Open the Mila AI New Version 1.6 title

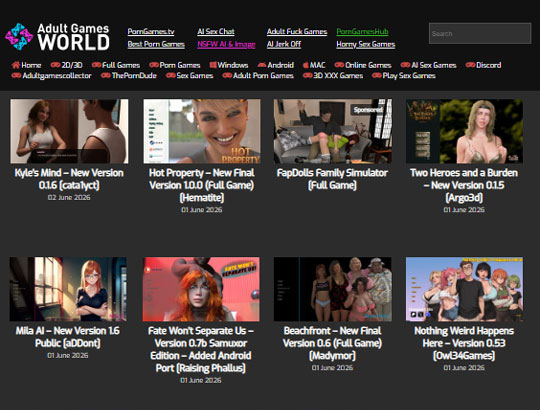tap(68, 337)
